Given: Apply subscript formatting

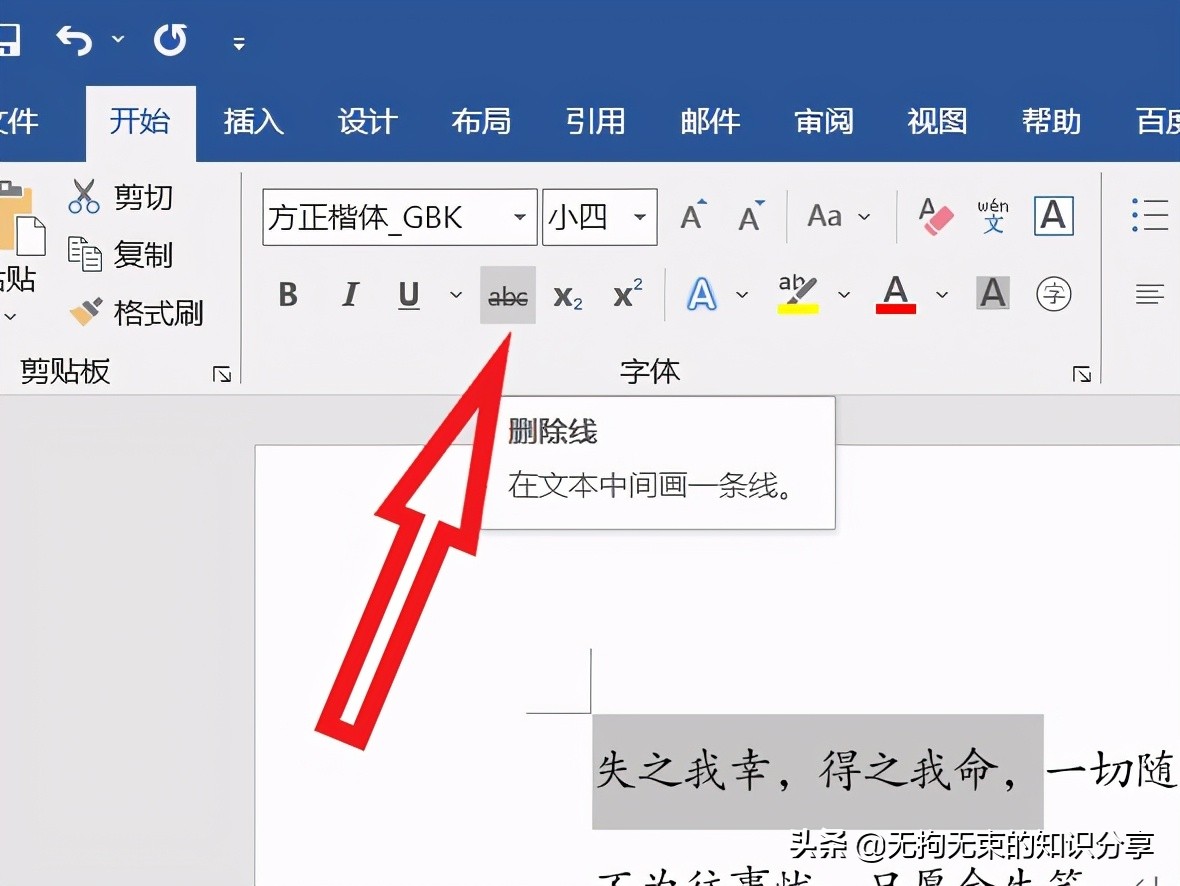Looking at the screenshot, I should point(566,294).
